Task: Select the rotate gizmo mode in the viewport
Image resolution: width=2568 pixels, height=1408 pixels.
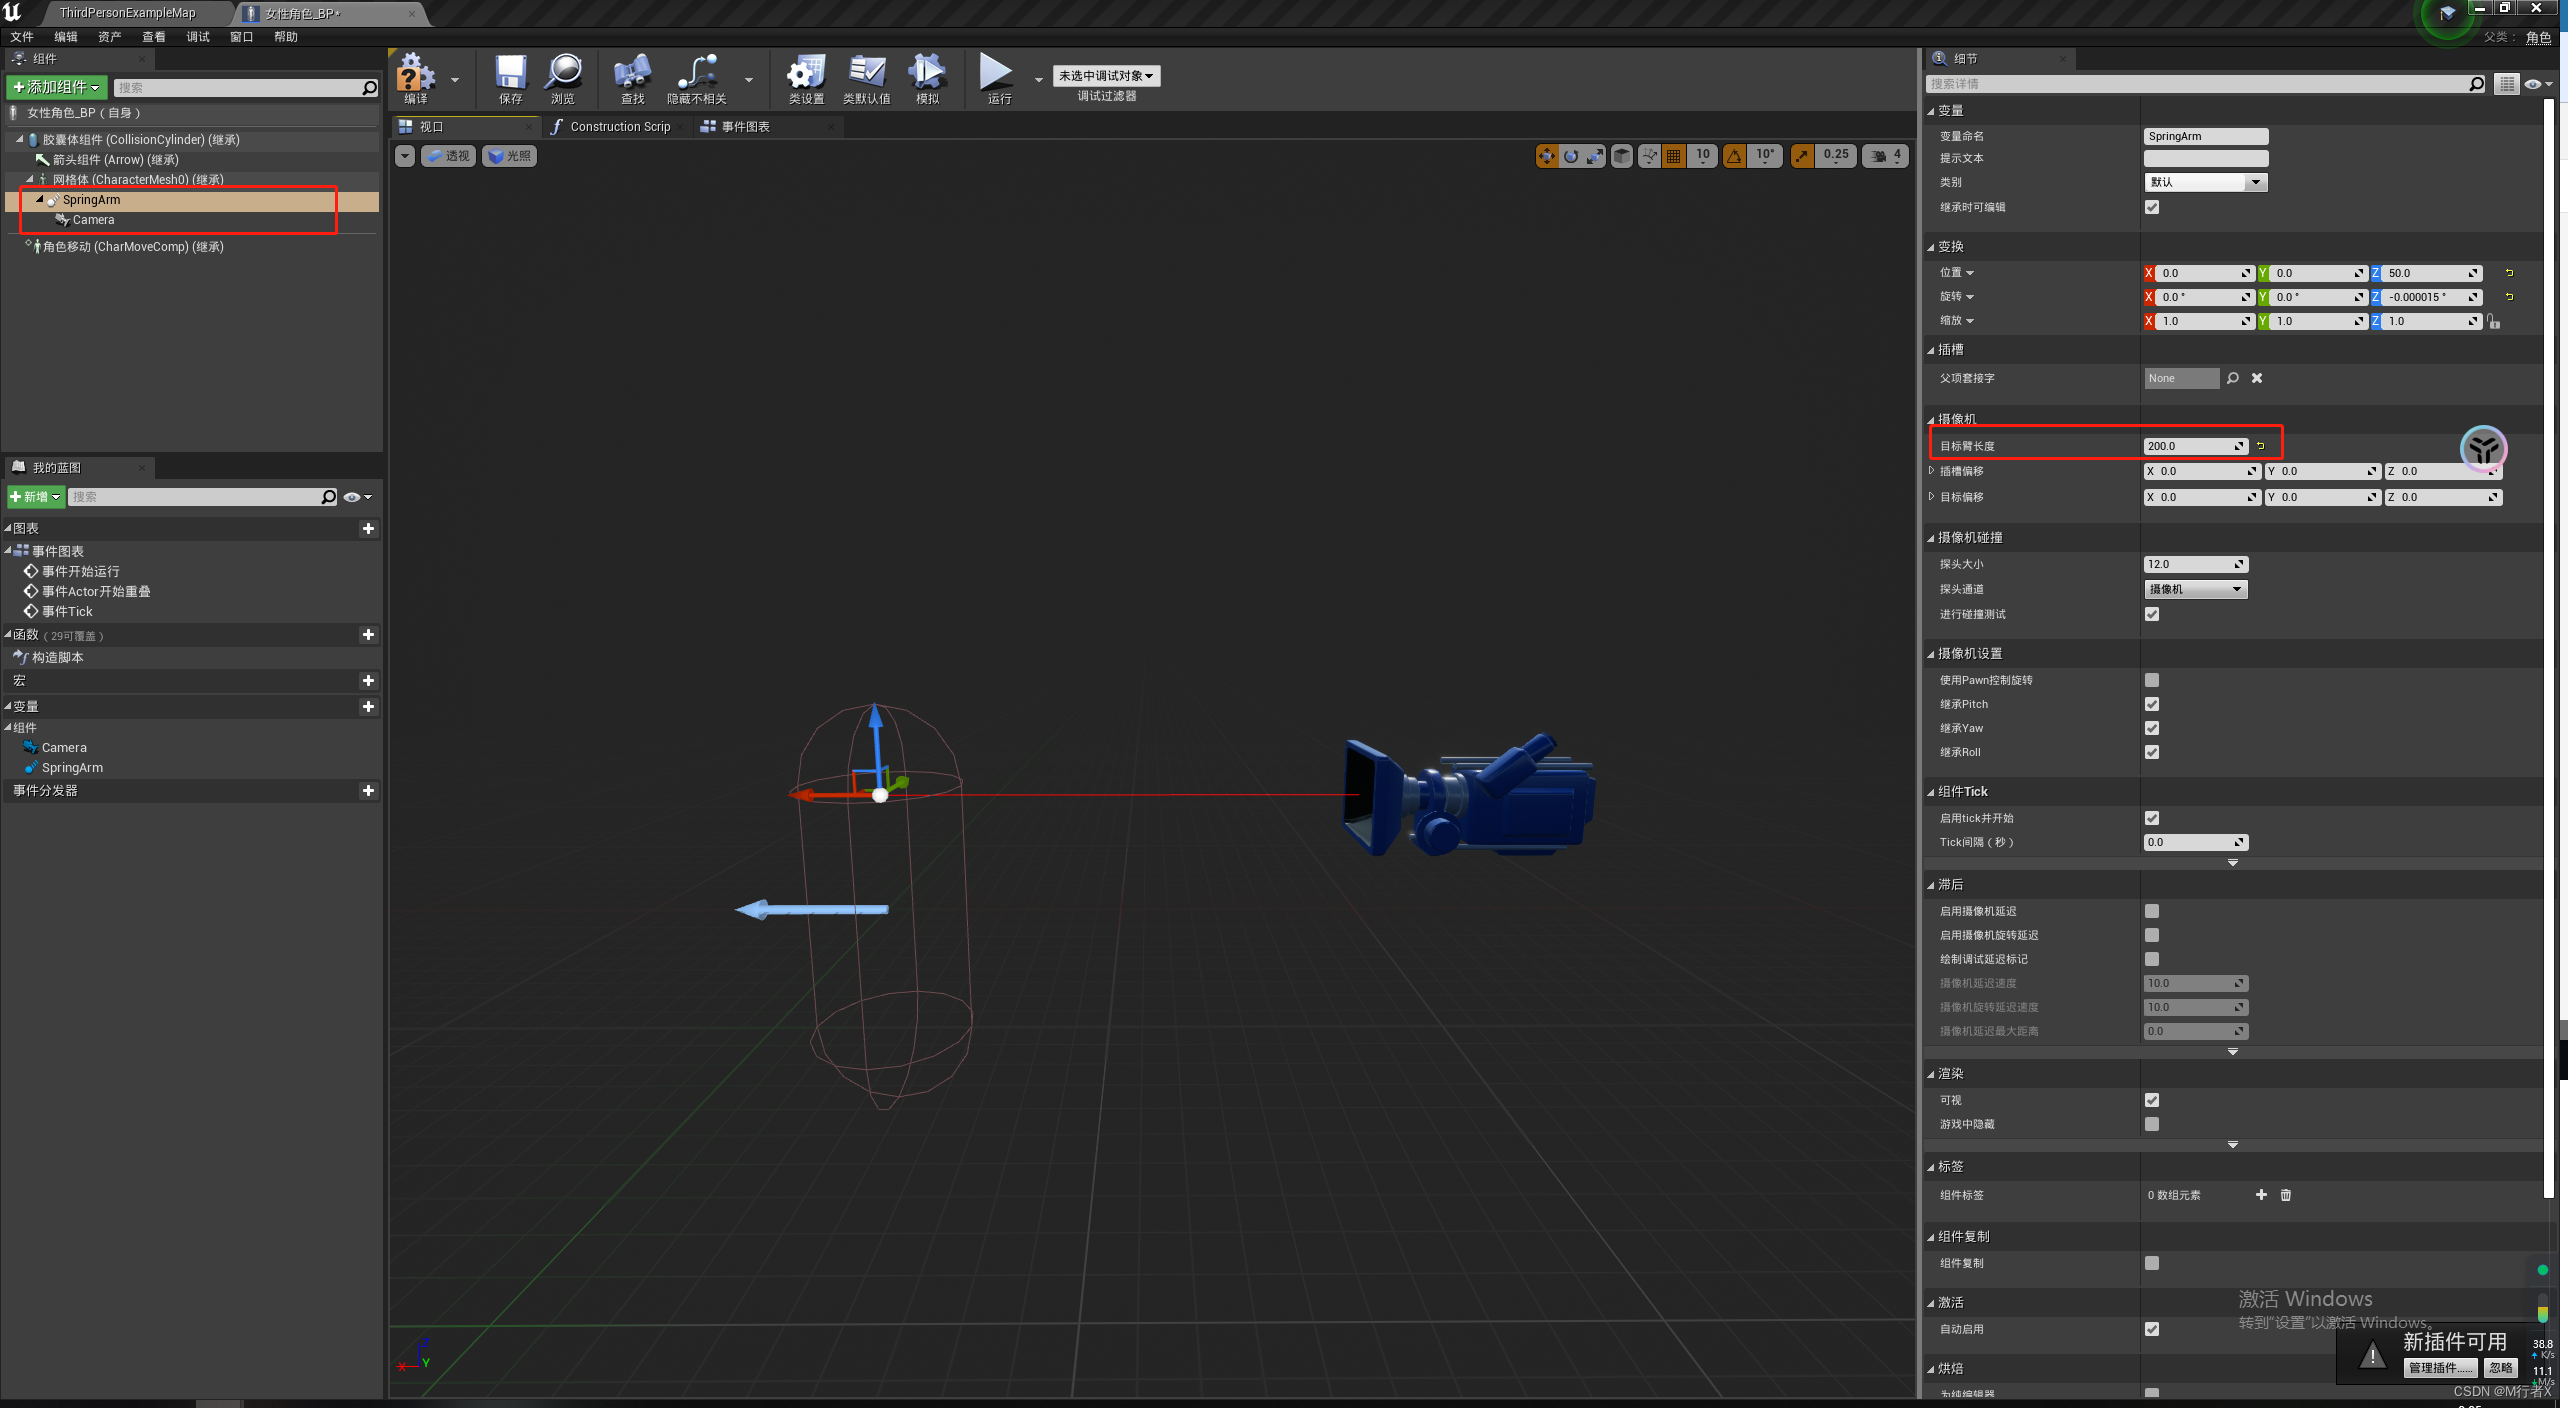Action: click(1571, 156)
